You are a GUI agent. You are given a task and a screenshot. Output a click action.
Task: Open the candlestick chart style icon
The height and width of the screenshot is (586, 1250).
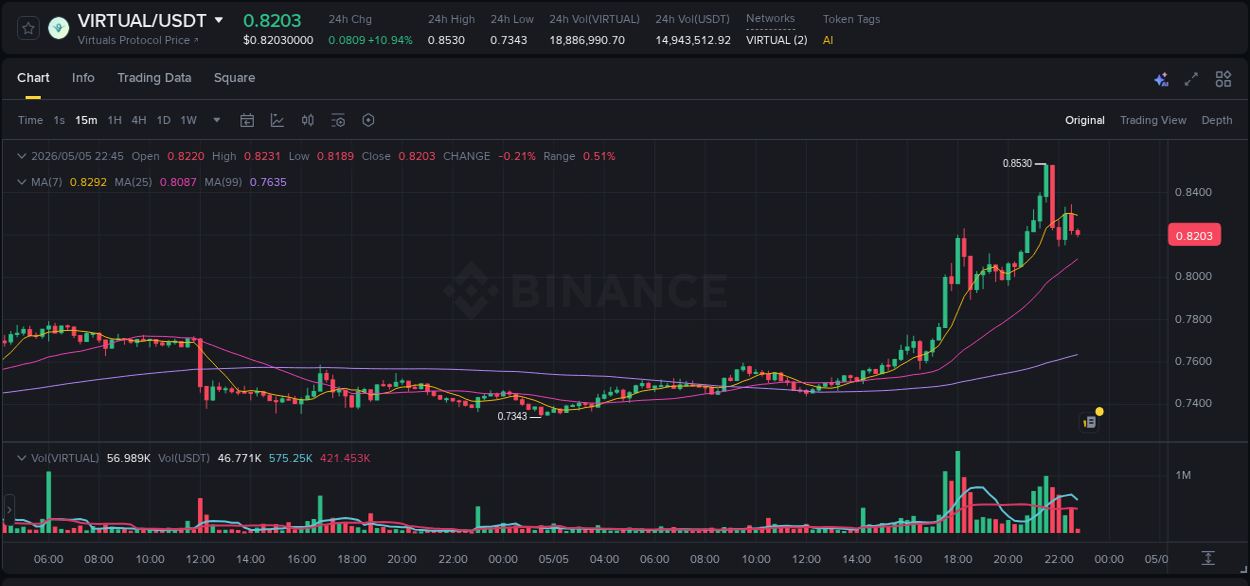click(308, 120)
